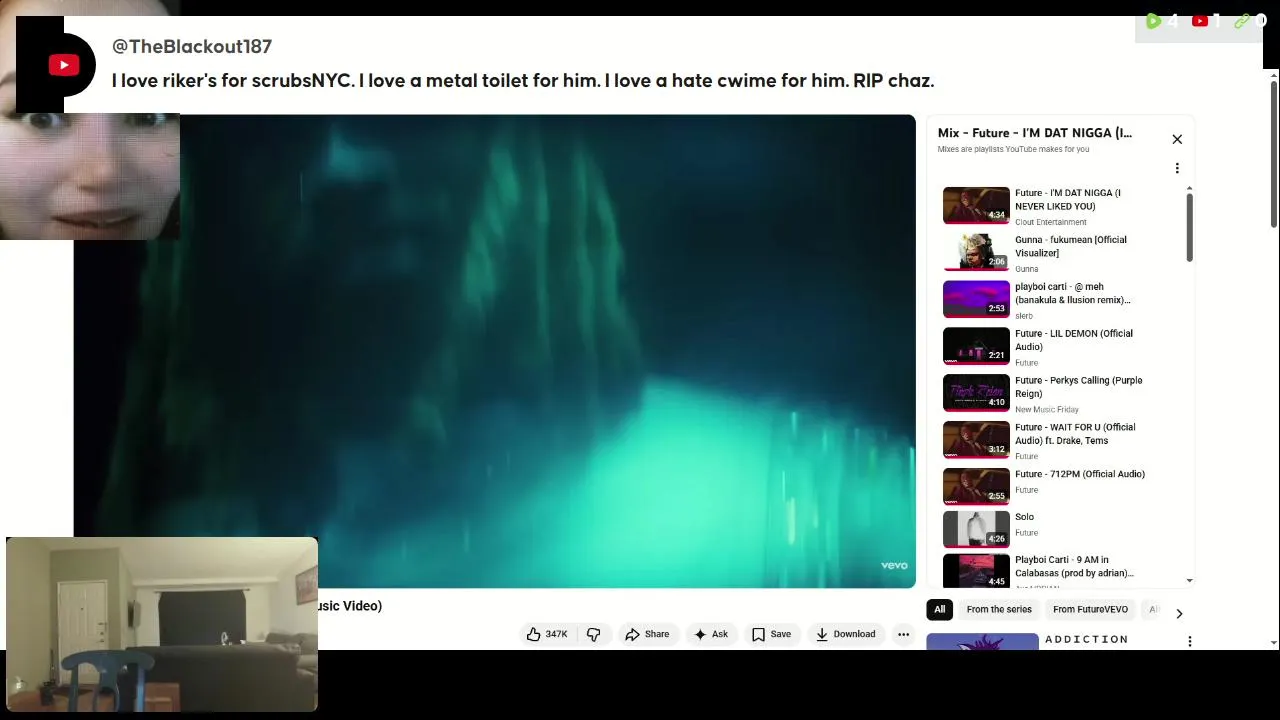1280x720 pixels.
Task: Close the Mix playlist panel
Action: [x=1177, y=139]
